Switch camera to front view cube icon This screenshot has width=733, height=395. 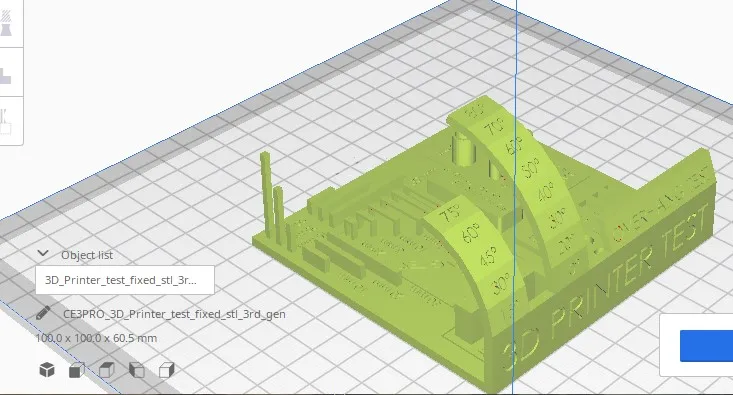click(x=77, y=370)
